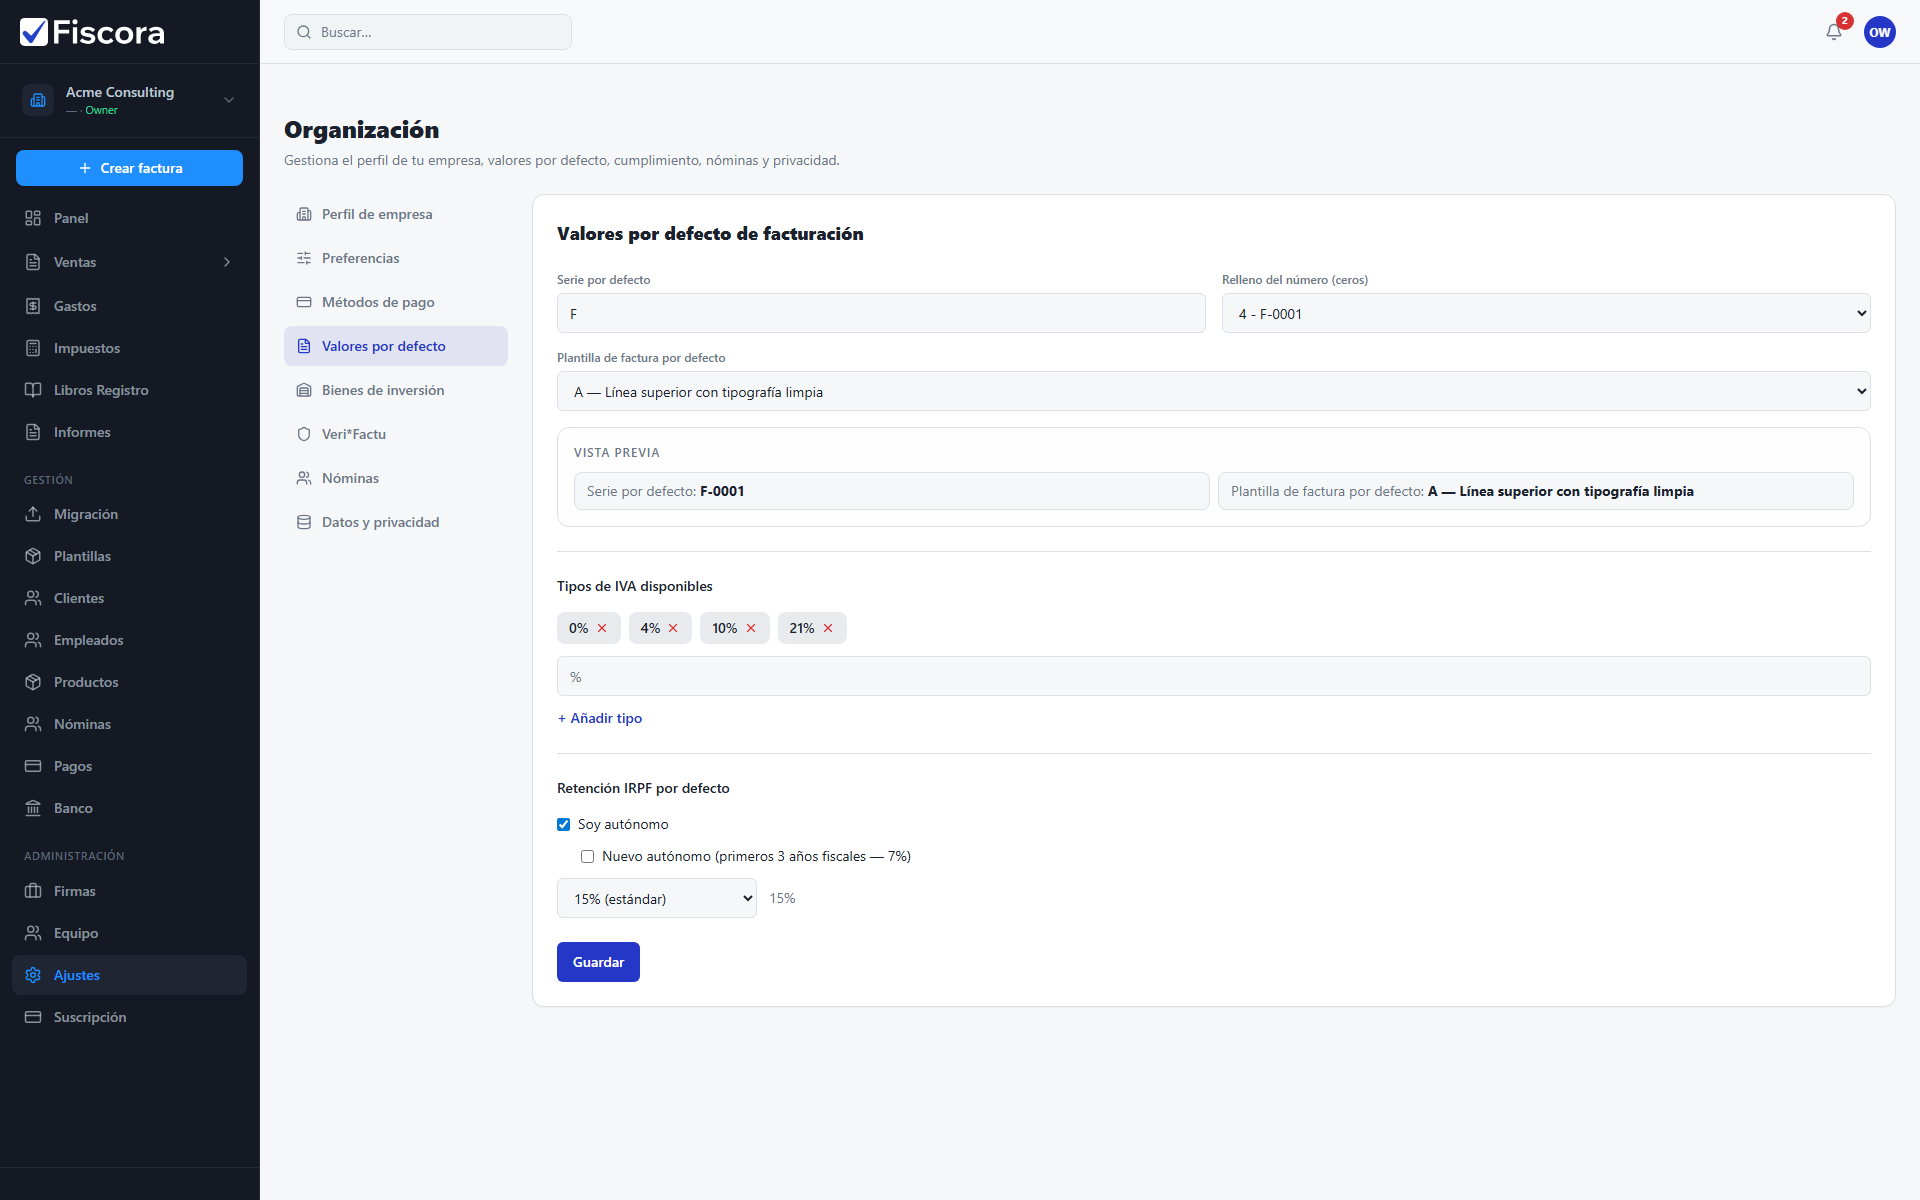Image resolution: width=1920 pixels, height=1200 pixels.
Task: Click the Guardar button
Action: point(598,962)
